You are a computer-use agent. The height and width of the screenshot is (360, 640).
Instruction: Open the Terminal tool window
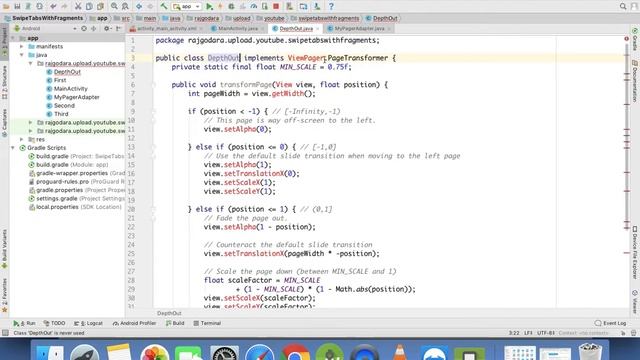click(207, 323)
